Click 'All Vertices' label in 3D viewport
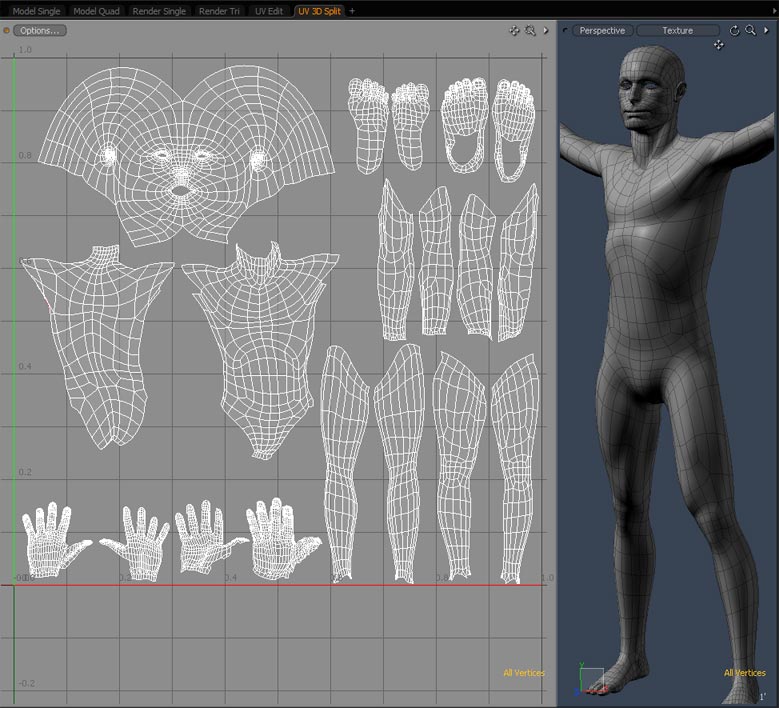The width and height of the screenshot is (779, 708). [x=744, y=673]
